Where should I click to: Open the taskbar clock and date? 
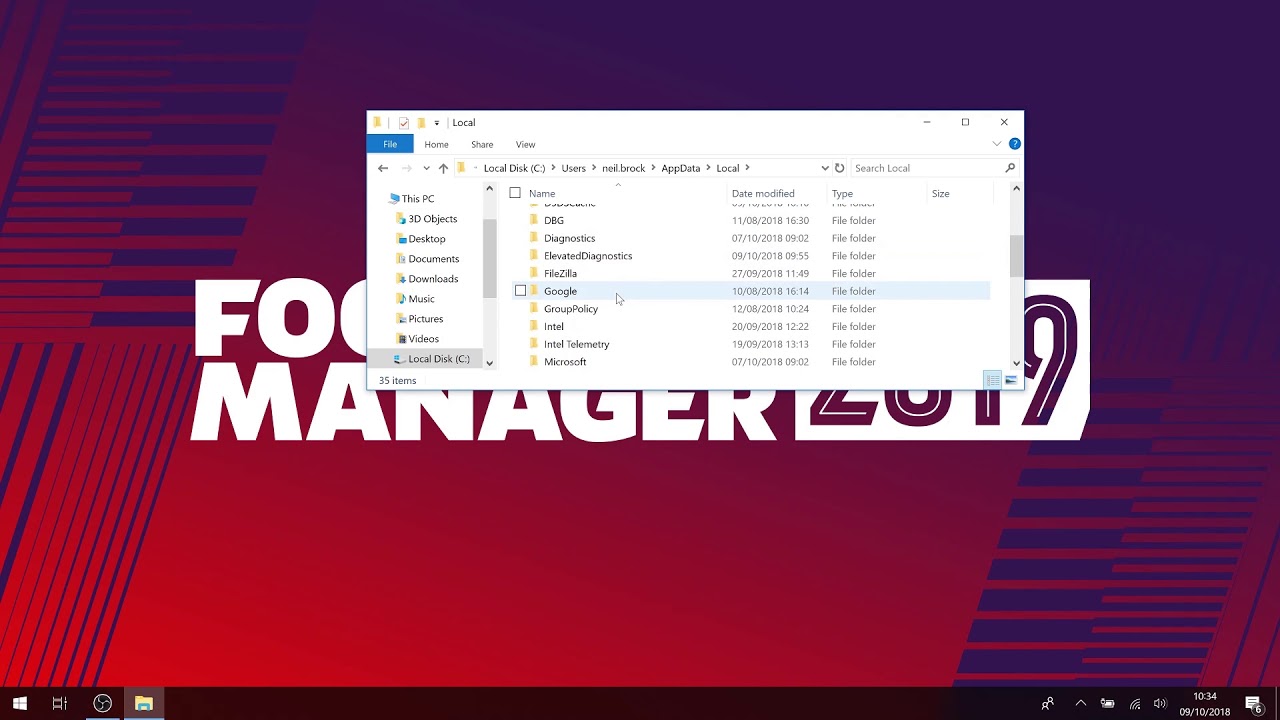[x=1205, y=704]
